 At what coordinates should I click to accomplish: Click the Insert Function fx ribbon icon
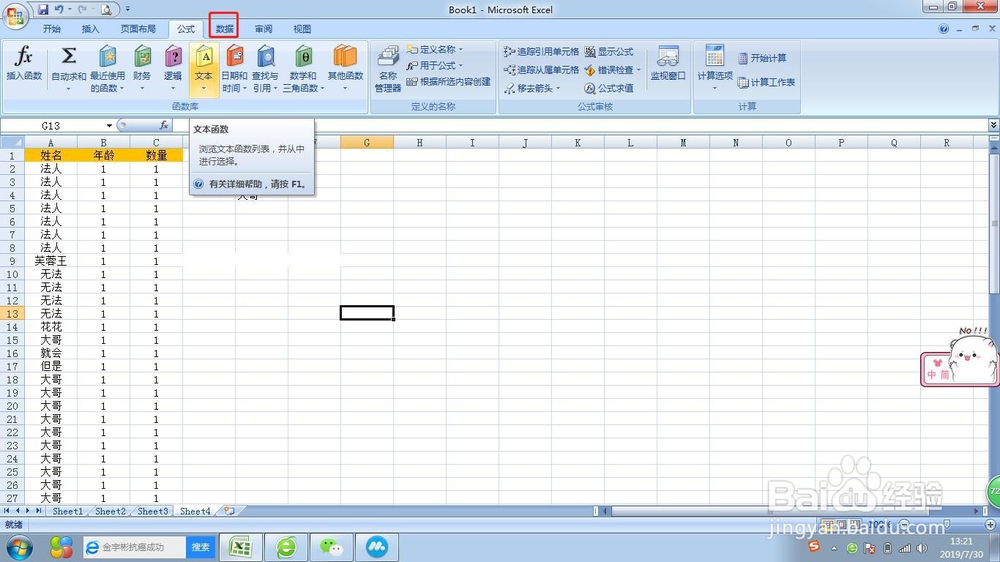(x=24, y=64)
